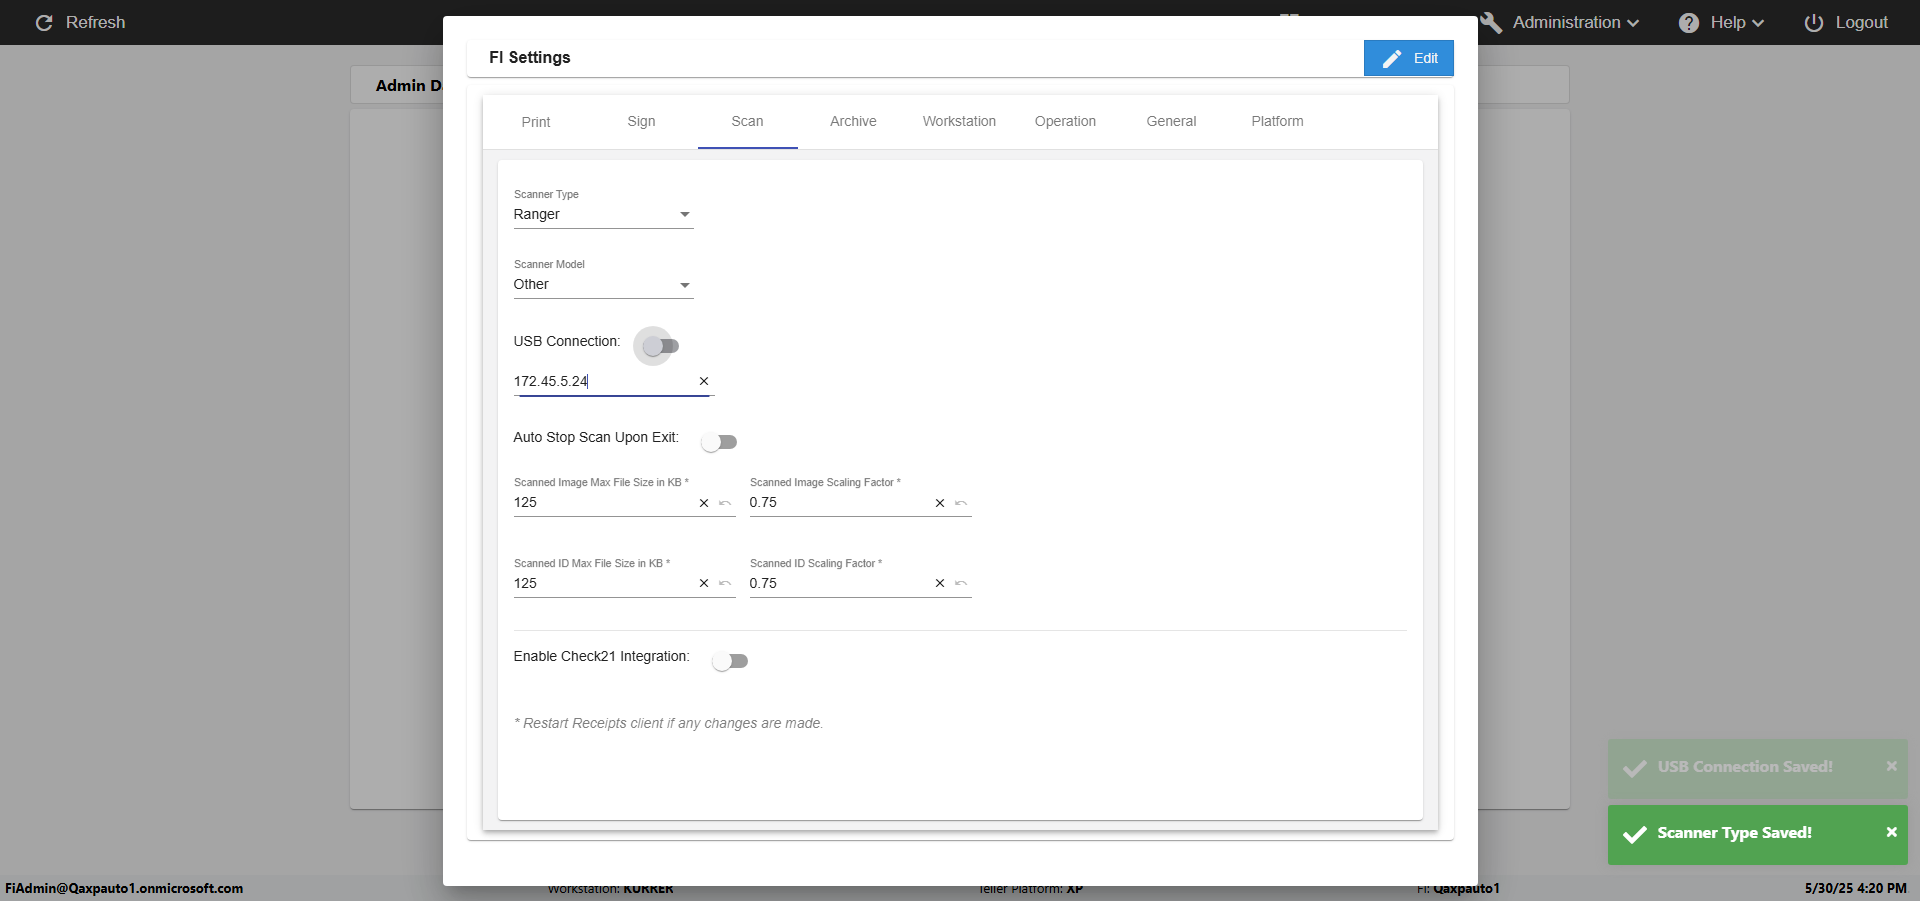This screenshot has width=1920, height=901.
Task: Expand the Administration menu
Action: coord(1575,22)
